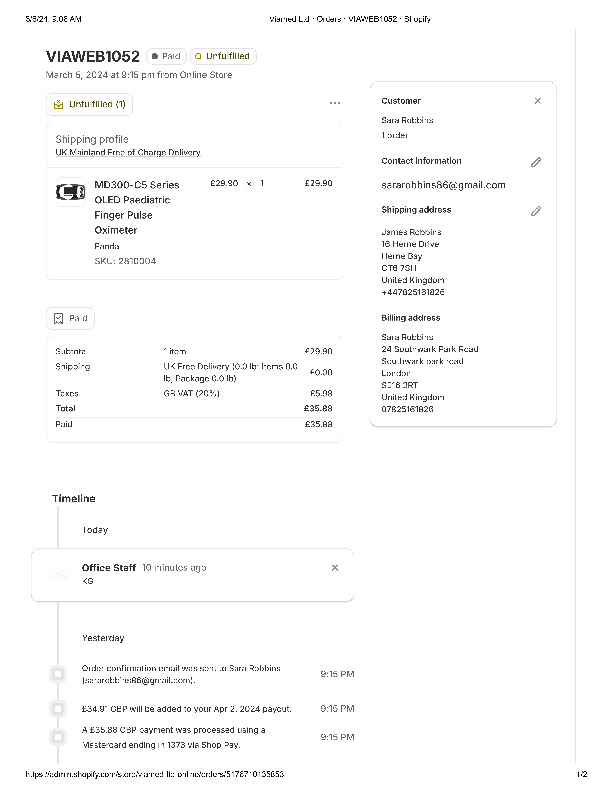Click the Shopify admin URL in footer
This screenshot has height=792, width=612.
click(155, 774)
